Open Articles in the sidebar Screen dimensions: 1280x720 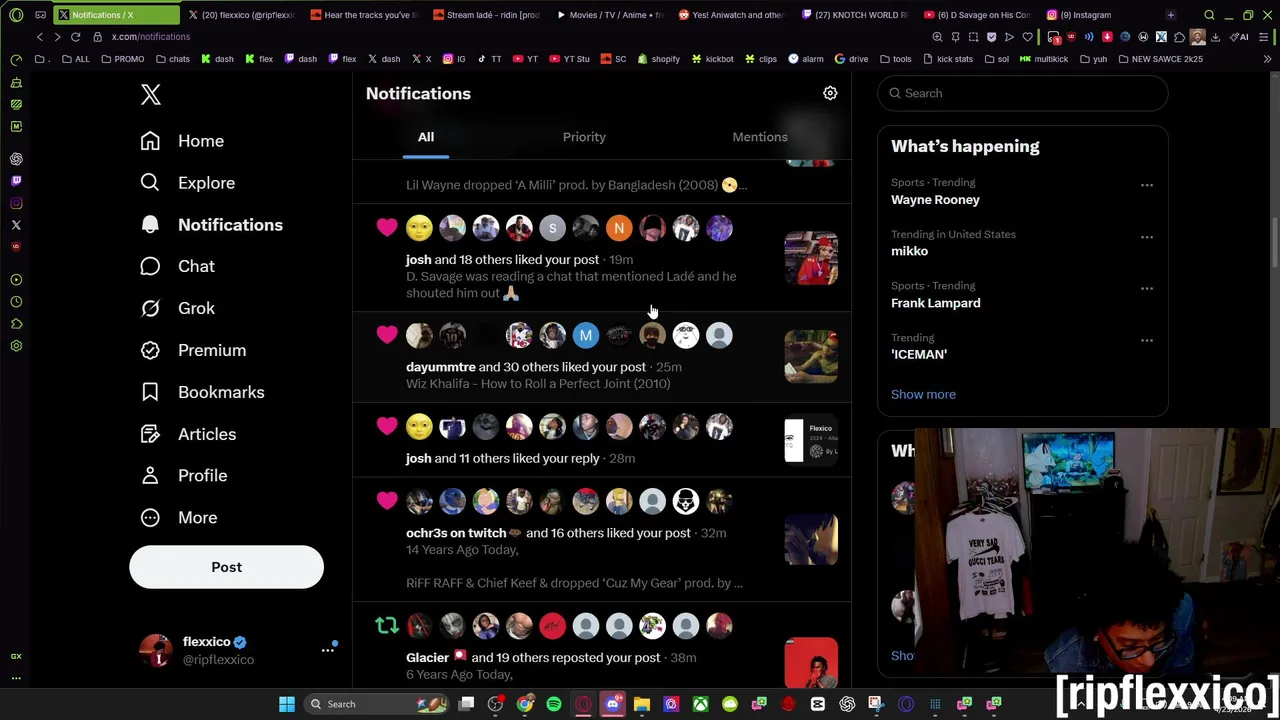tap(188, 434)
